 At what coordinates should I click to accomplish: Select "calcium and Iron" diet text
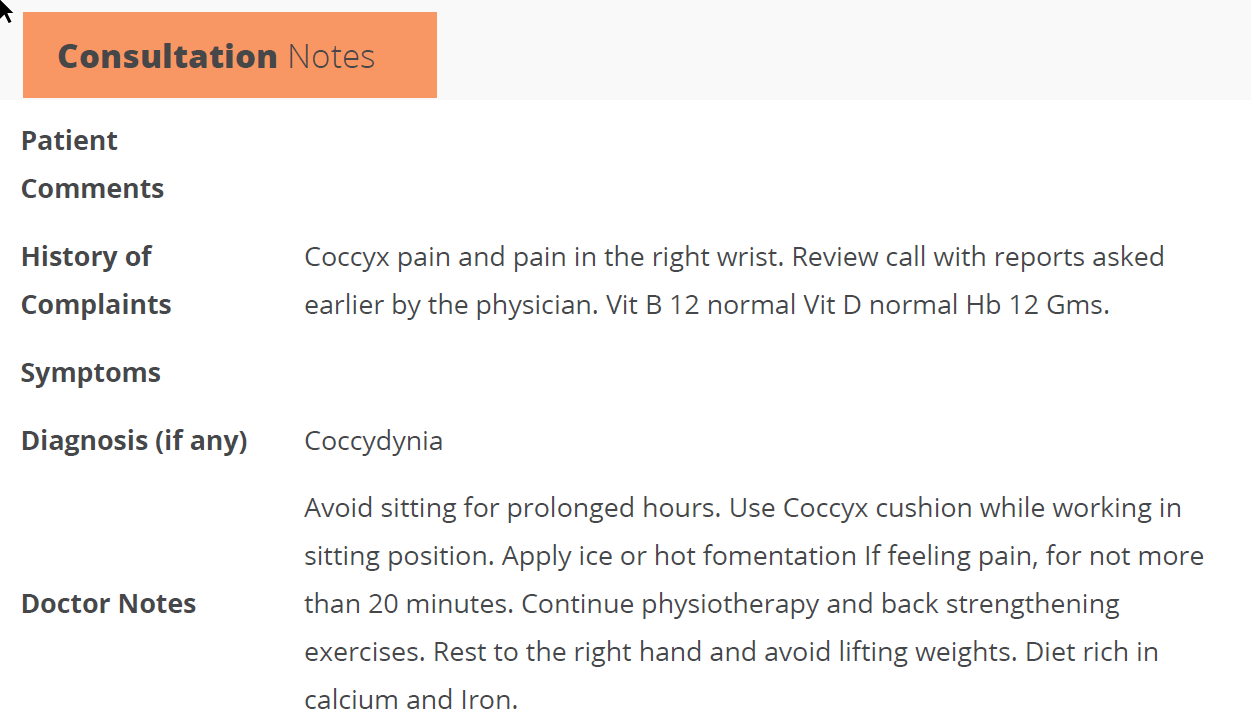pyautogui.click(x=411, y=700)
